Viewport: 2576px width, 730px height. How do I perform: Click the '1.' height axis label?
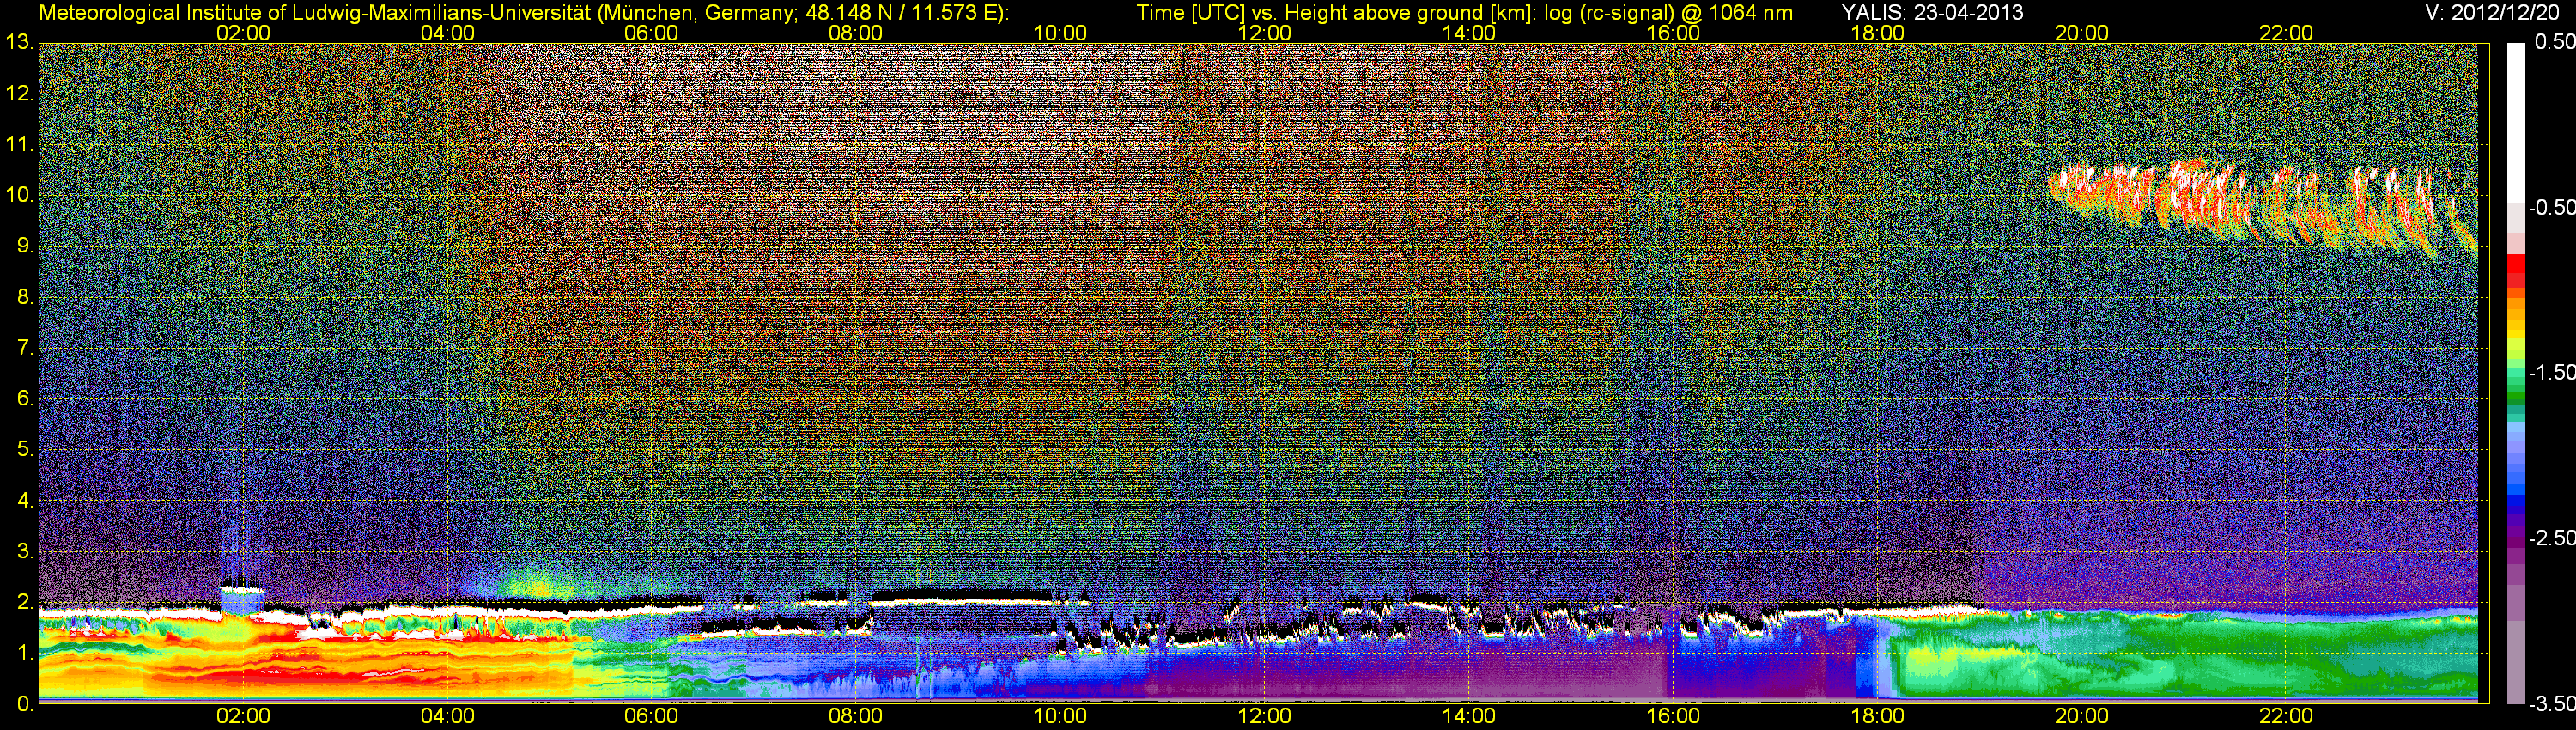(x=24, y=654)
